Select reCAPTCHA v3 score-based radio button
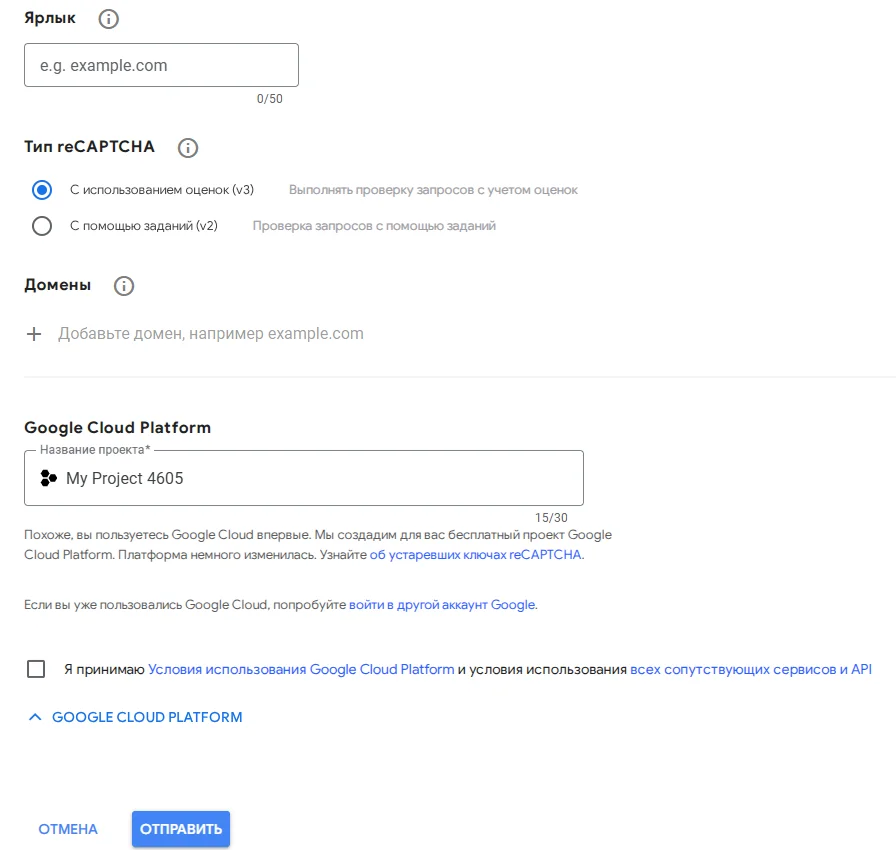This screenshot has width=896, height=850. [42, 190]
